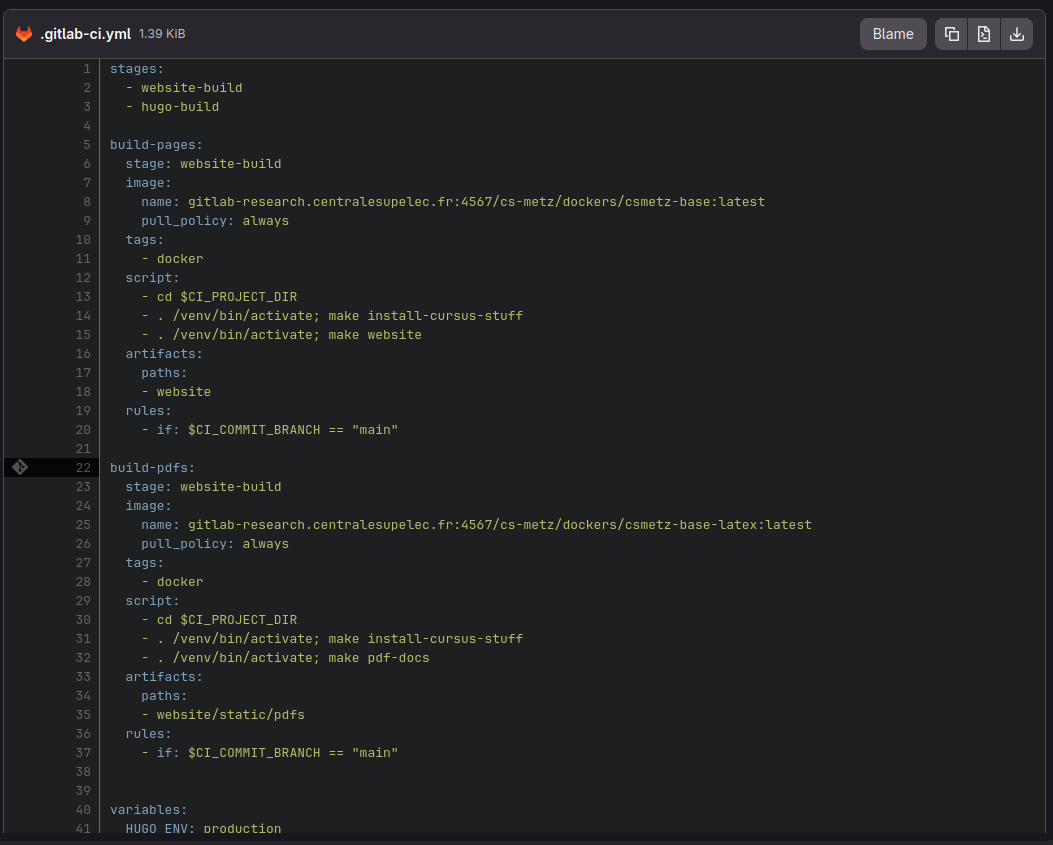The image size is (1053, 845).
Task: Select line number 22
Action: pos(83,468)
